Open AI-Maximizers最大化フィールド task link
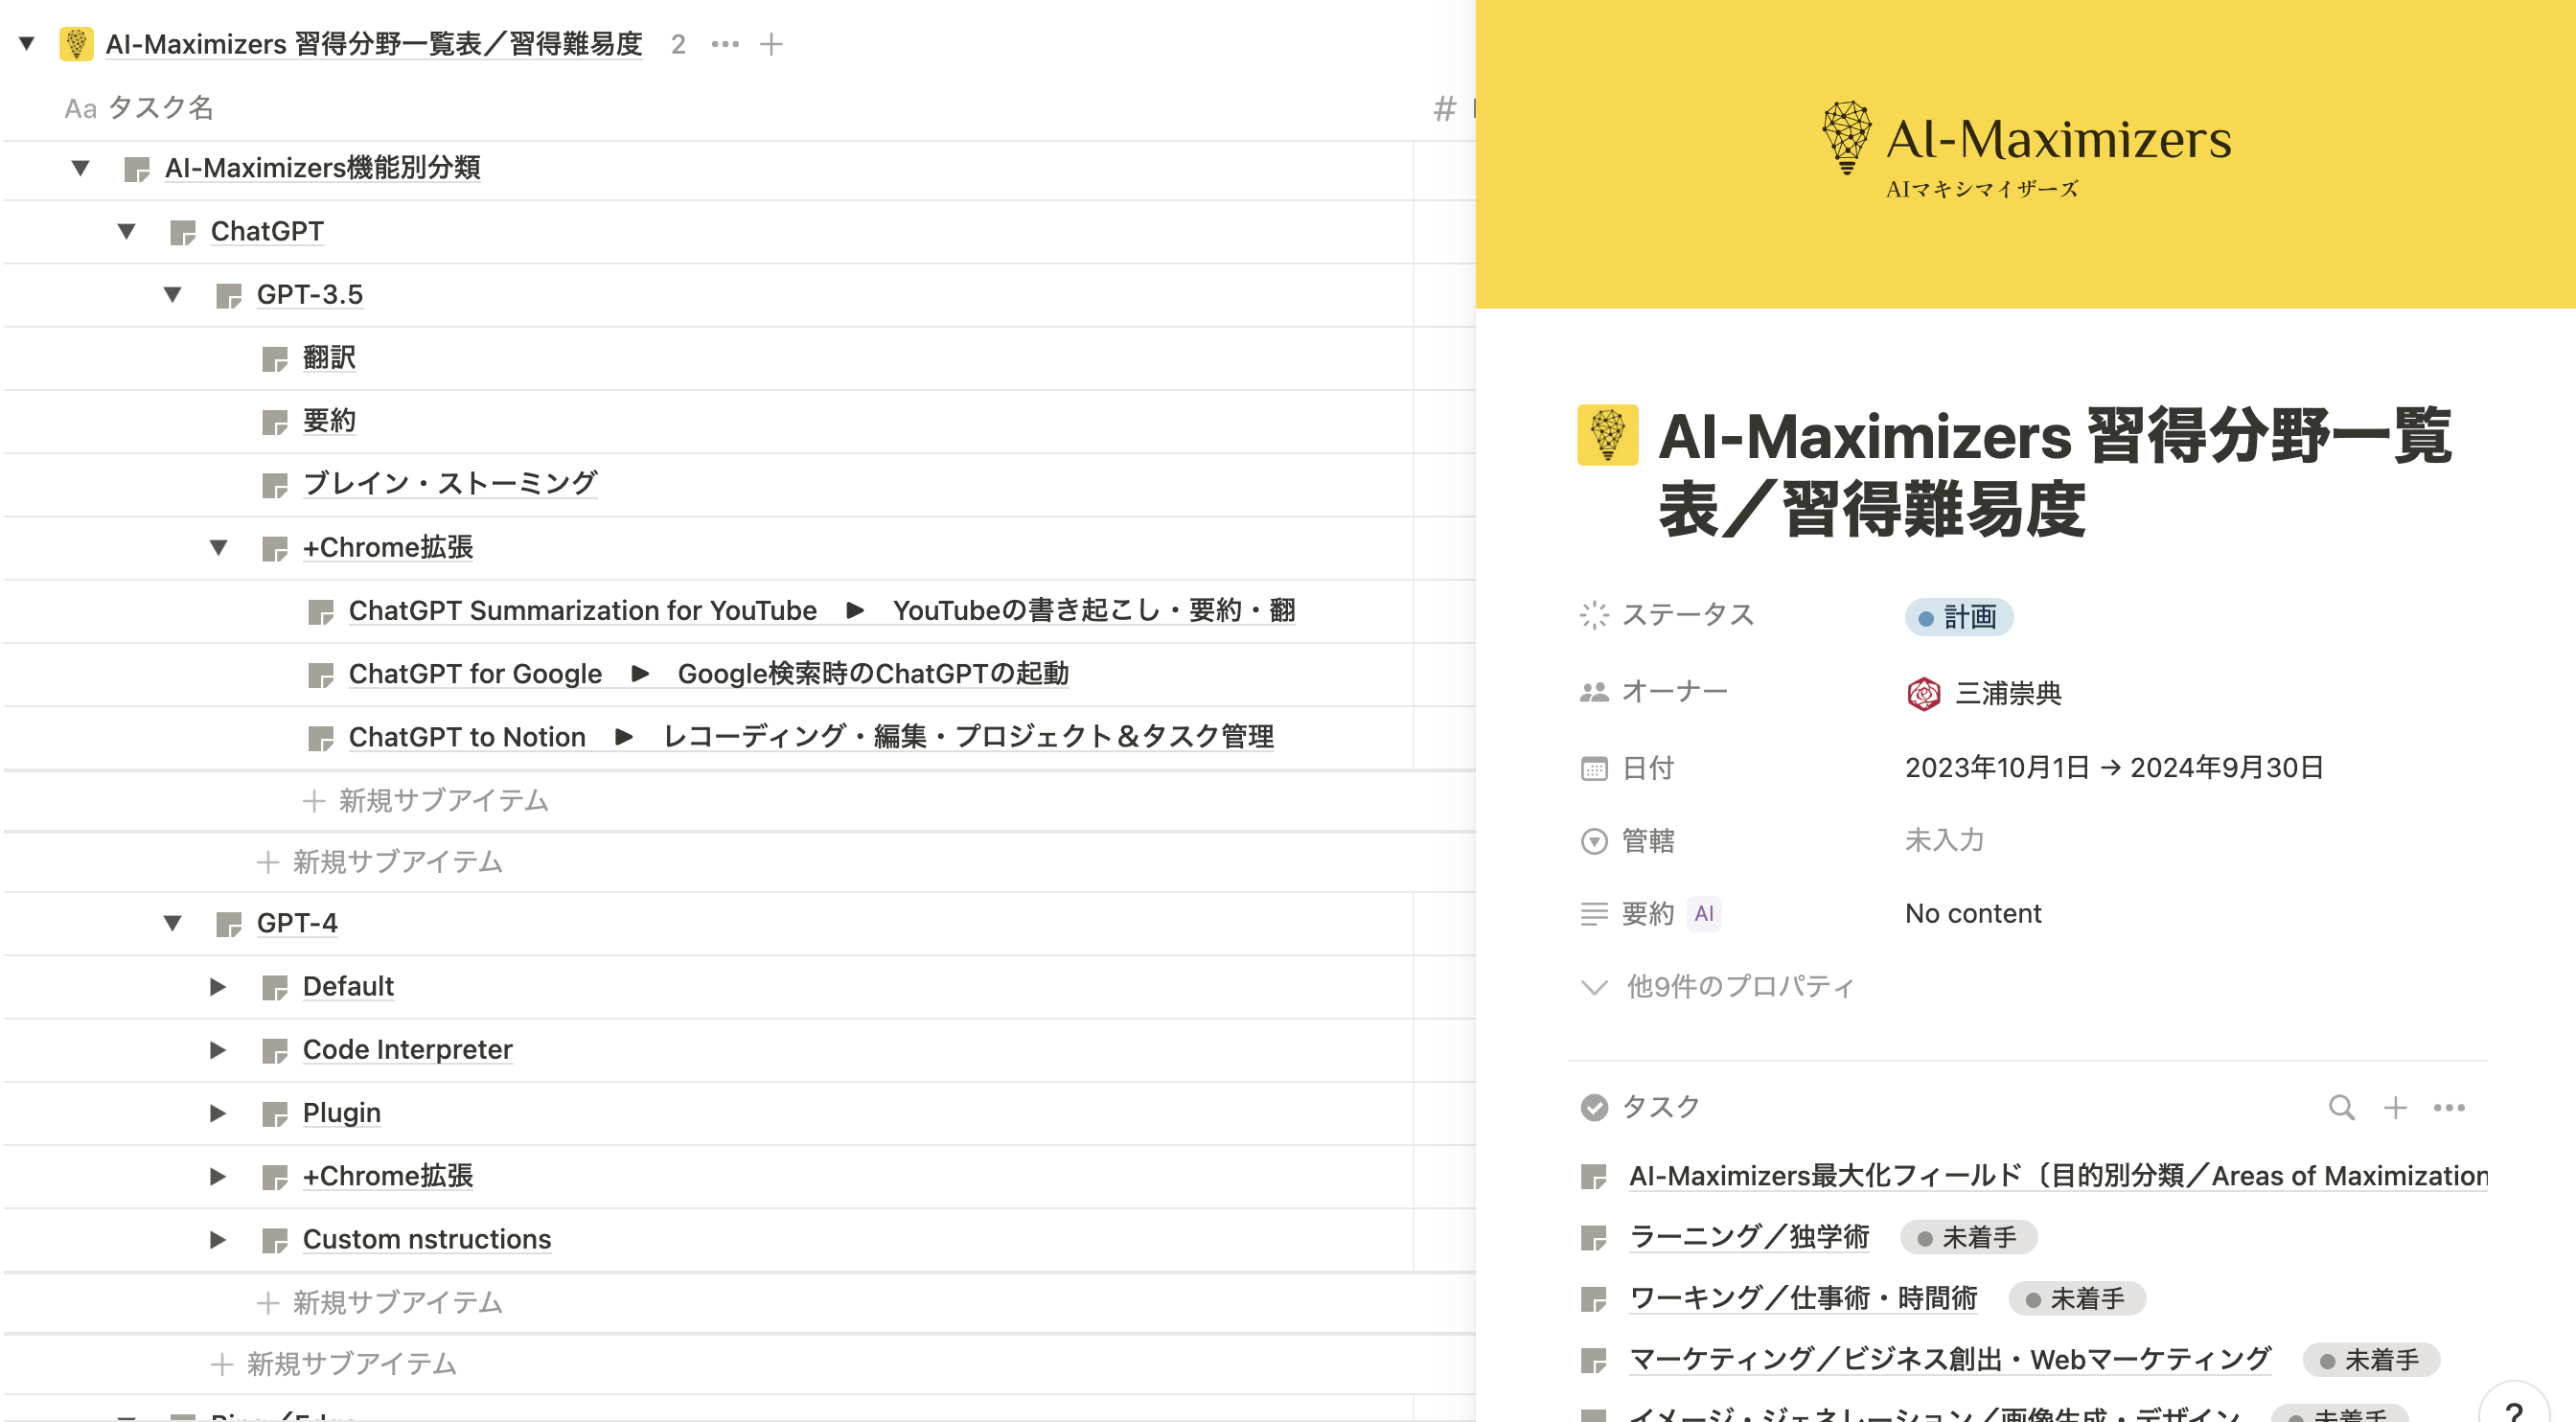 click(2058, 1176)
